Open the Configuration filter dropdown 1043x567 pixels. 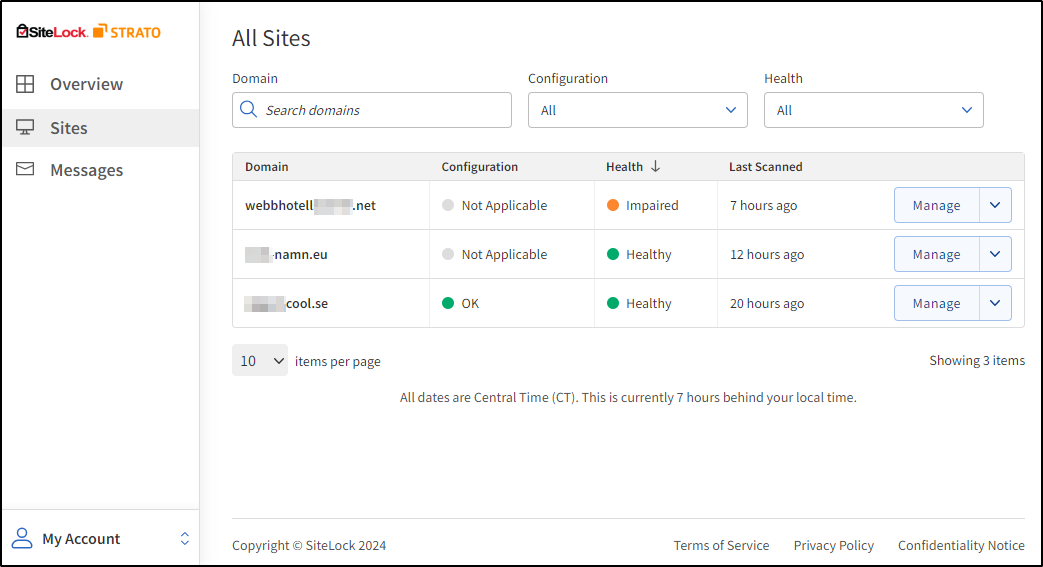coord(637,110)
